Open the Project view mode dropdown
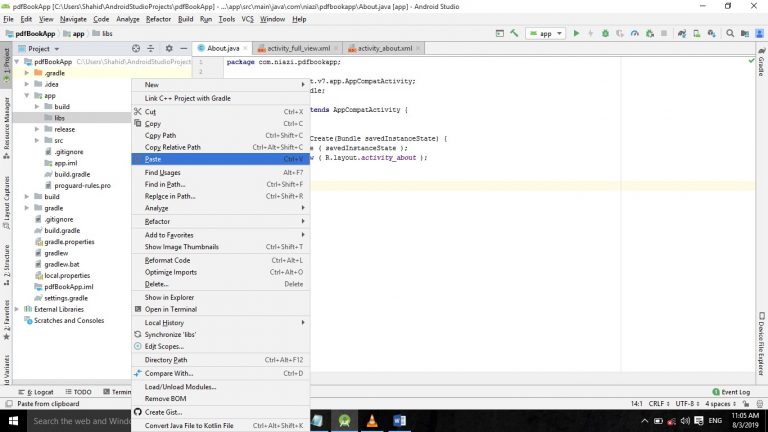This screenshot has width=768, height=432. coord(39,48)
